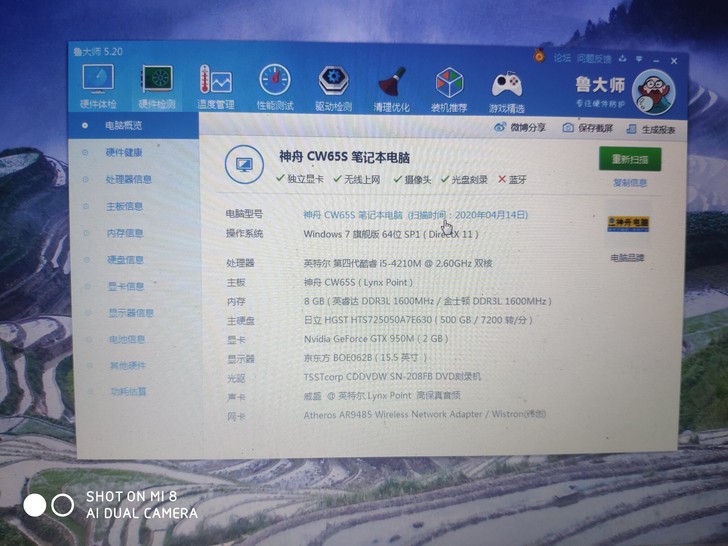Click 生成报表 generate report

[650, 130]
